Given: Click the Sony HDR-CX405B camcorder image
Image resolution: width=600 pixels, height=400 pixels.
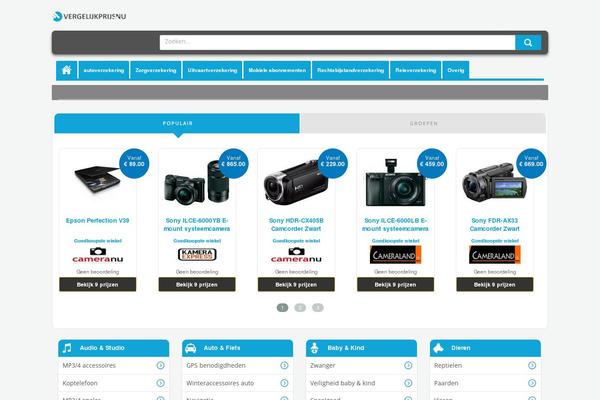Looking at the screenshot, I should click(x=295, y=183).
